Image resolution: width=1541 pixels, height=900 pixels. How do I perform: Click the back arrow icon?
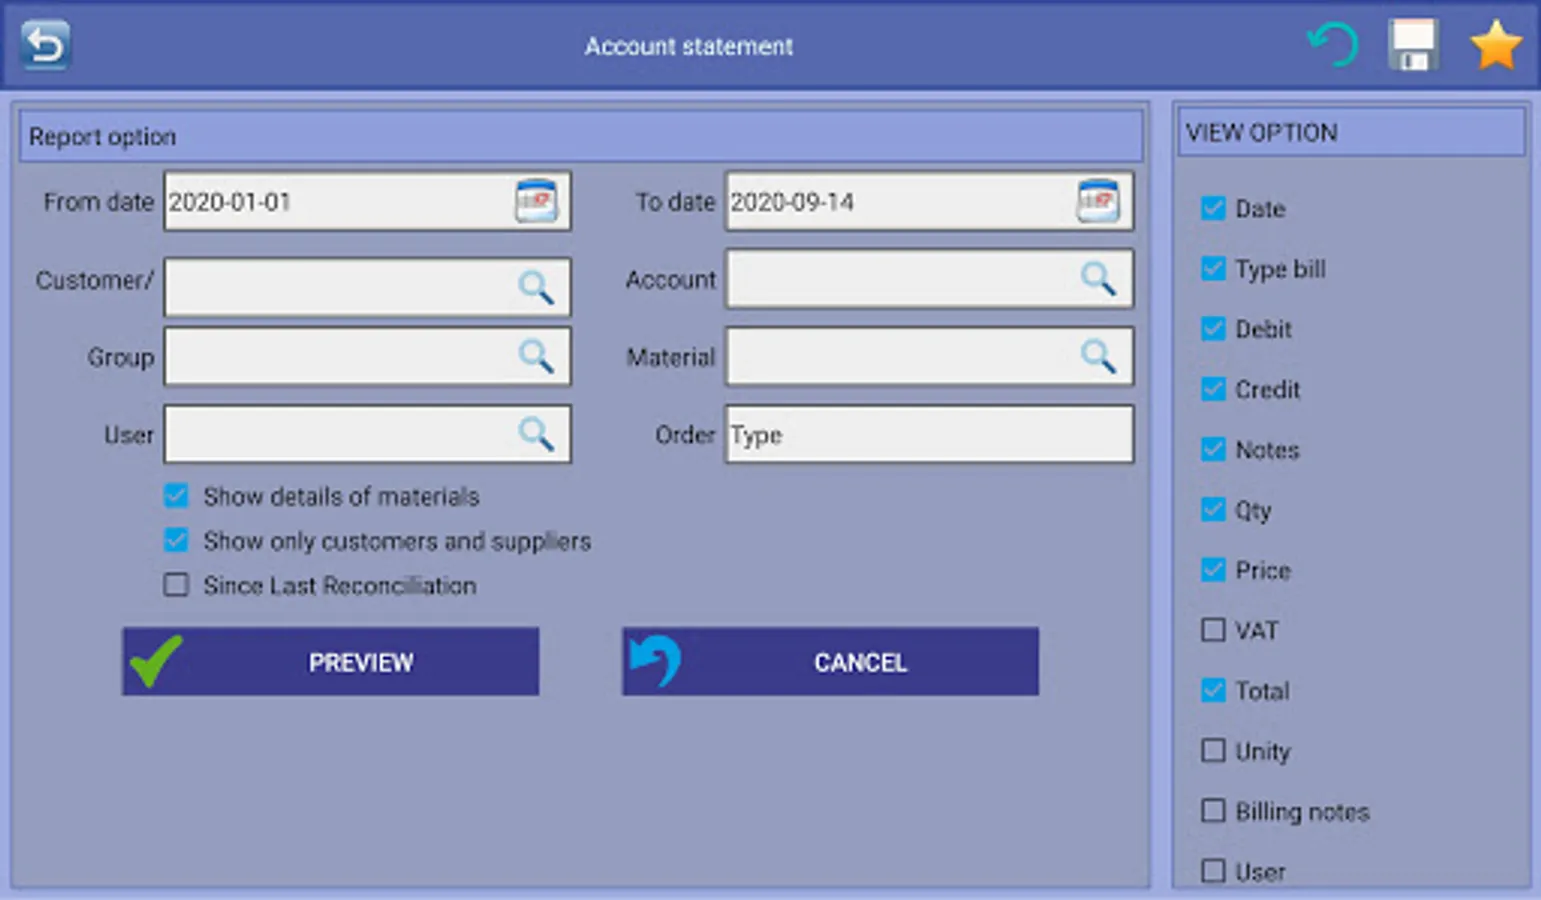(x=45, y=45)
